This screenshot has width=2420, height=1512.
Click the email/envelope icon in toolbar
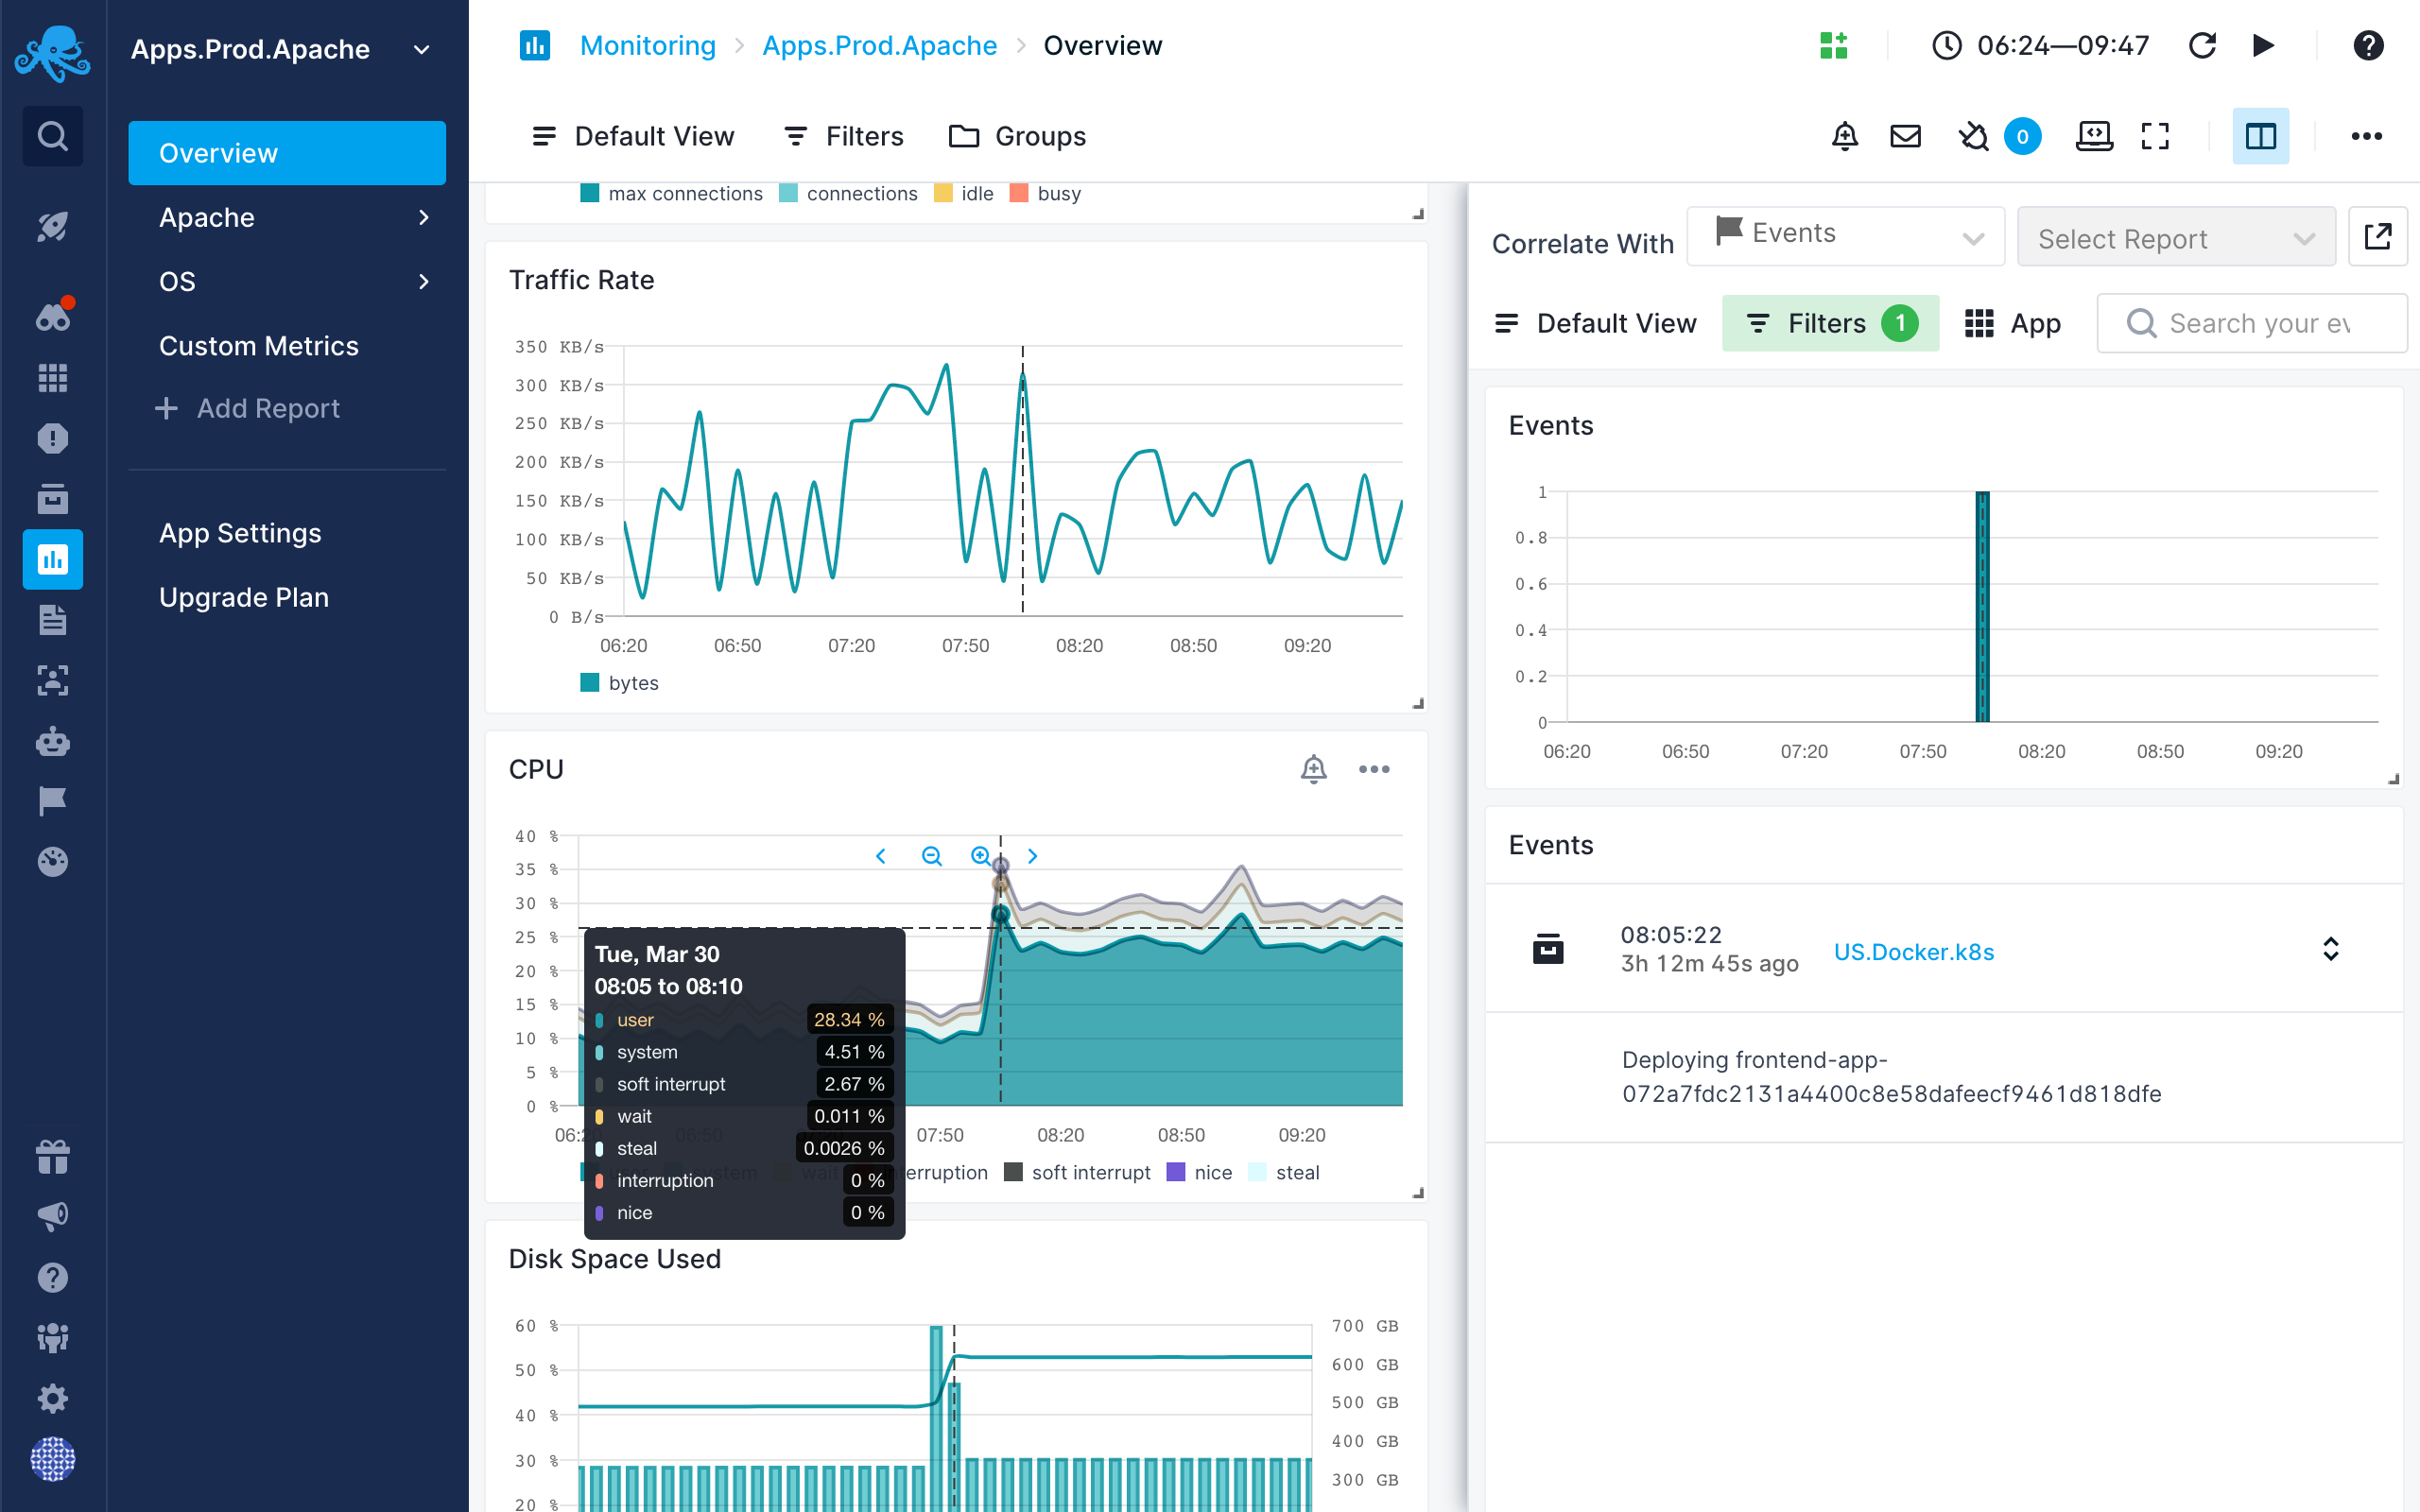click(1906, 138)
